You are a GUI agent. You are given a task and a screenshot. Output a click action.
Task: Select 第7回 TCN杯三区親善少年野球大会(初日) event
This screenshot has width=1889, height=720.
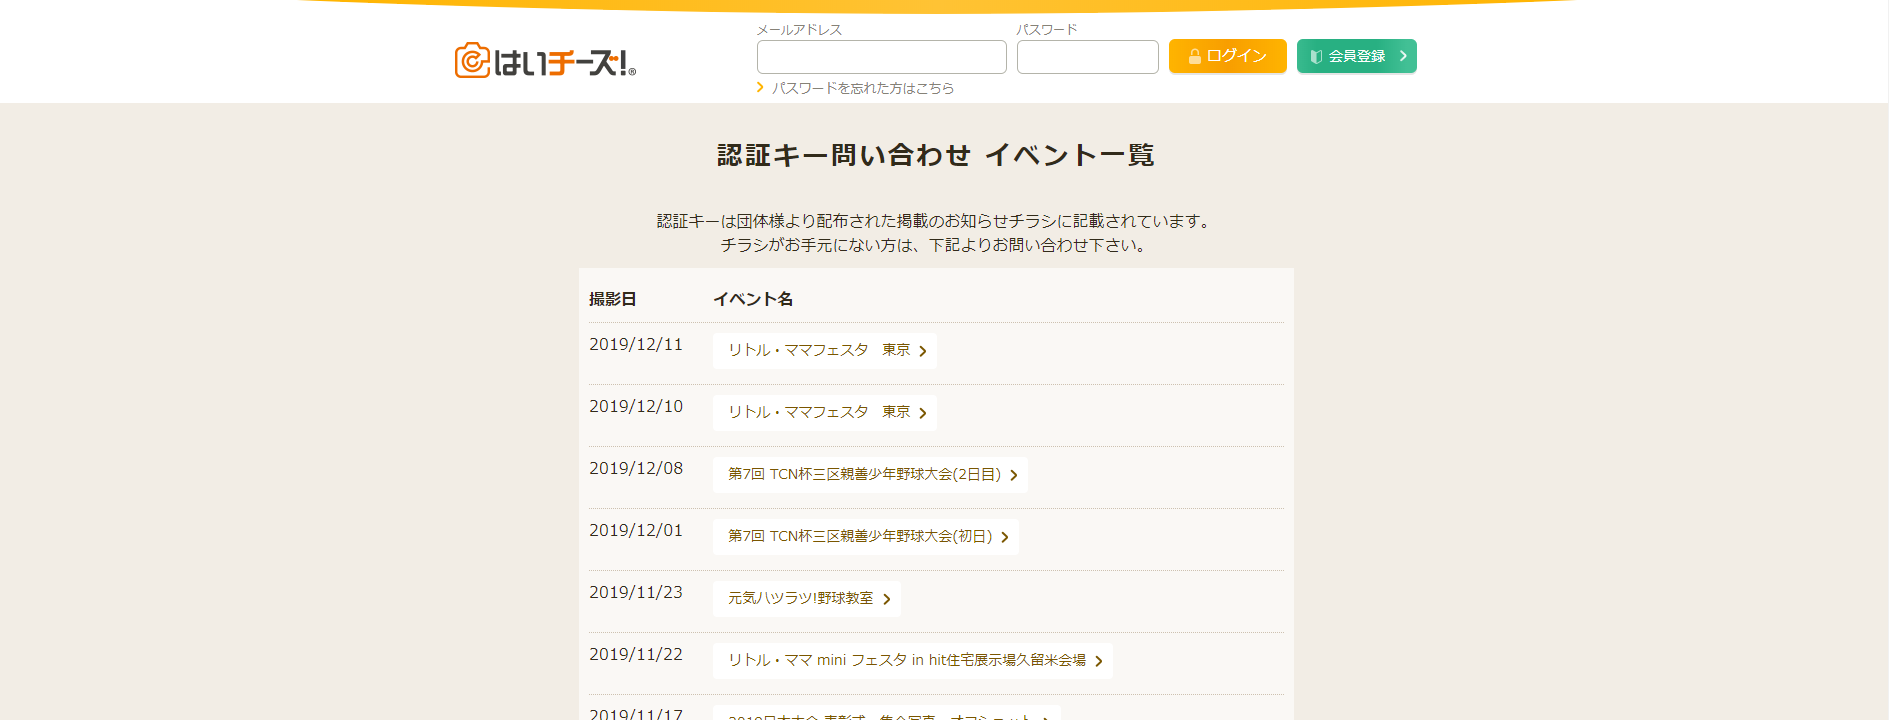click(859, 536)
